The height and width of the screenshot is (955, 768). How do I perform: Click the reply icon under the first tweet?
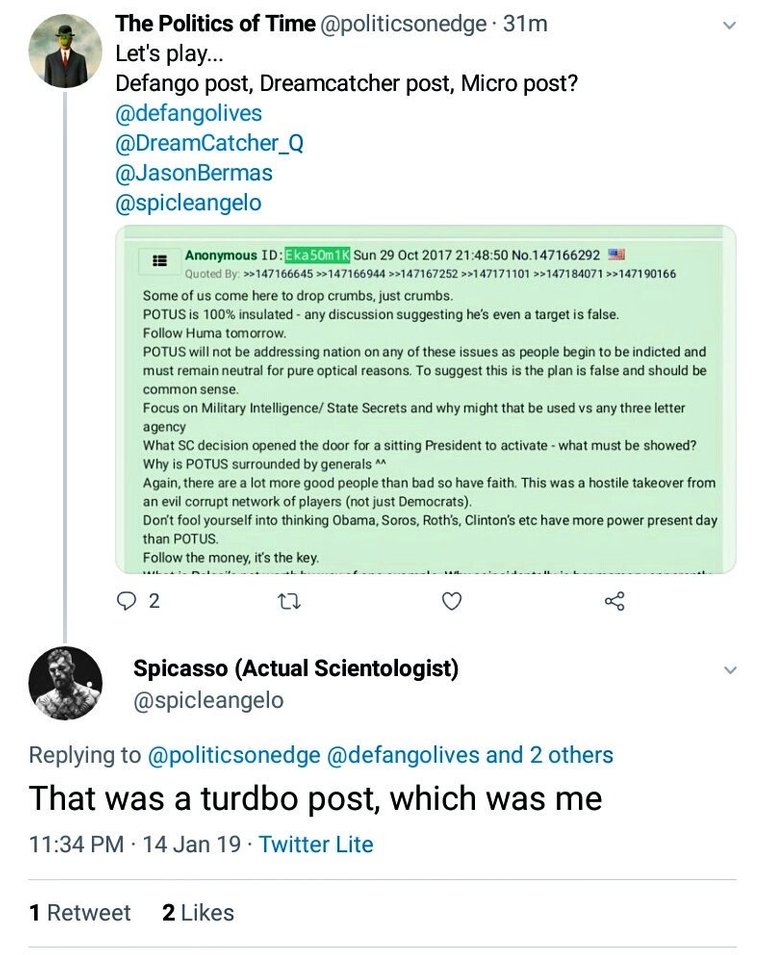[127, 601]
